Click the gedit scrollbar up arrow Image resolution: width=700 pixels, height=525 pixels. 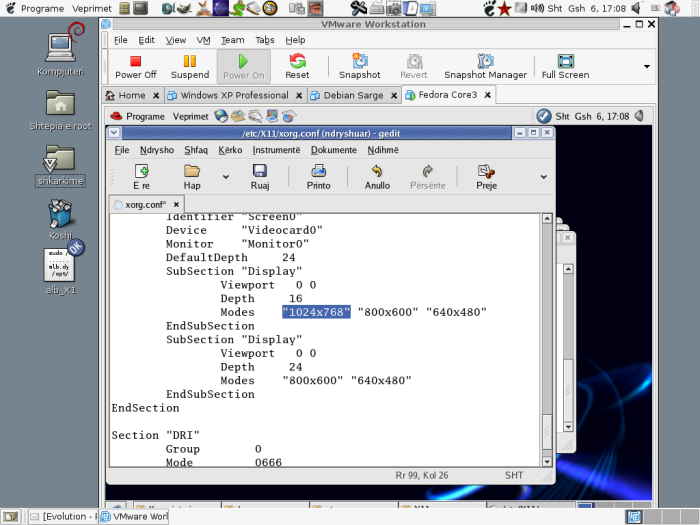click(547, 218)
